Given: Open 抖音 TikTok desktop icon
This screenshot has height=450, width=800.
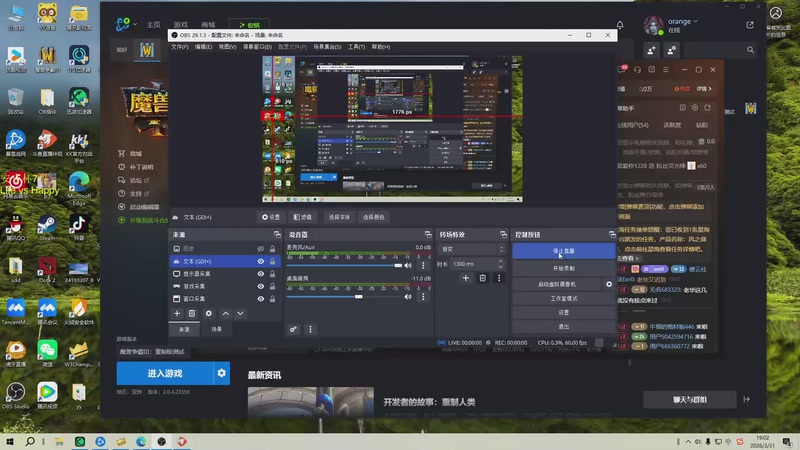Looking at the screenshot, I should point(79,227).
